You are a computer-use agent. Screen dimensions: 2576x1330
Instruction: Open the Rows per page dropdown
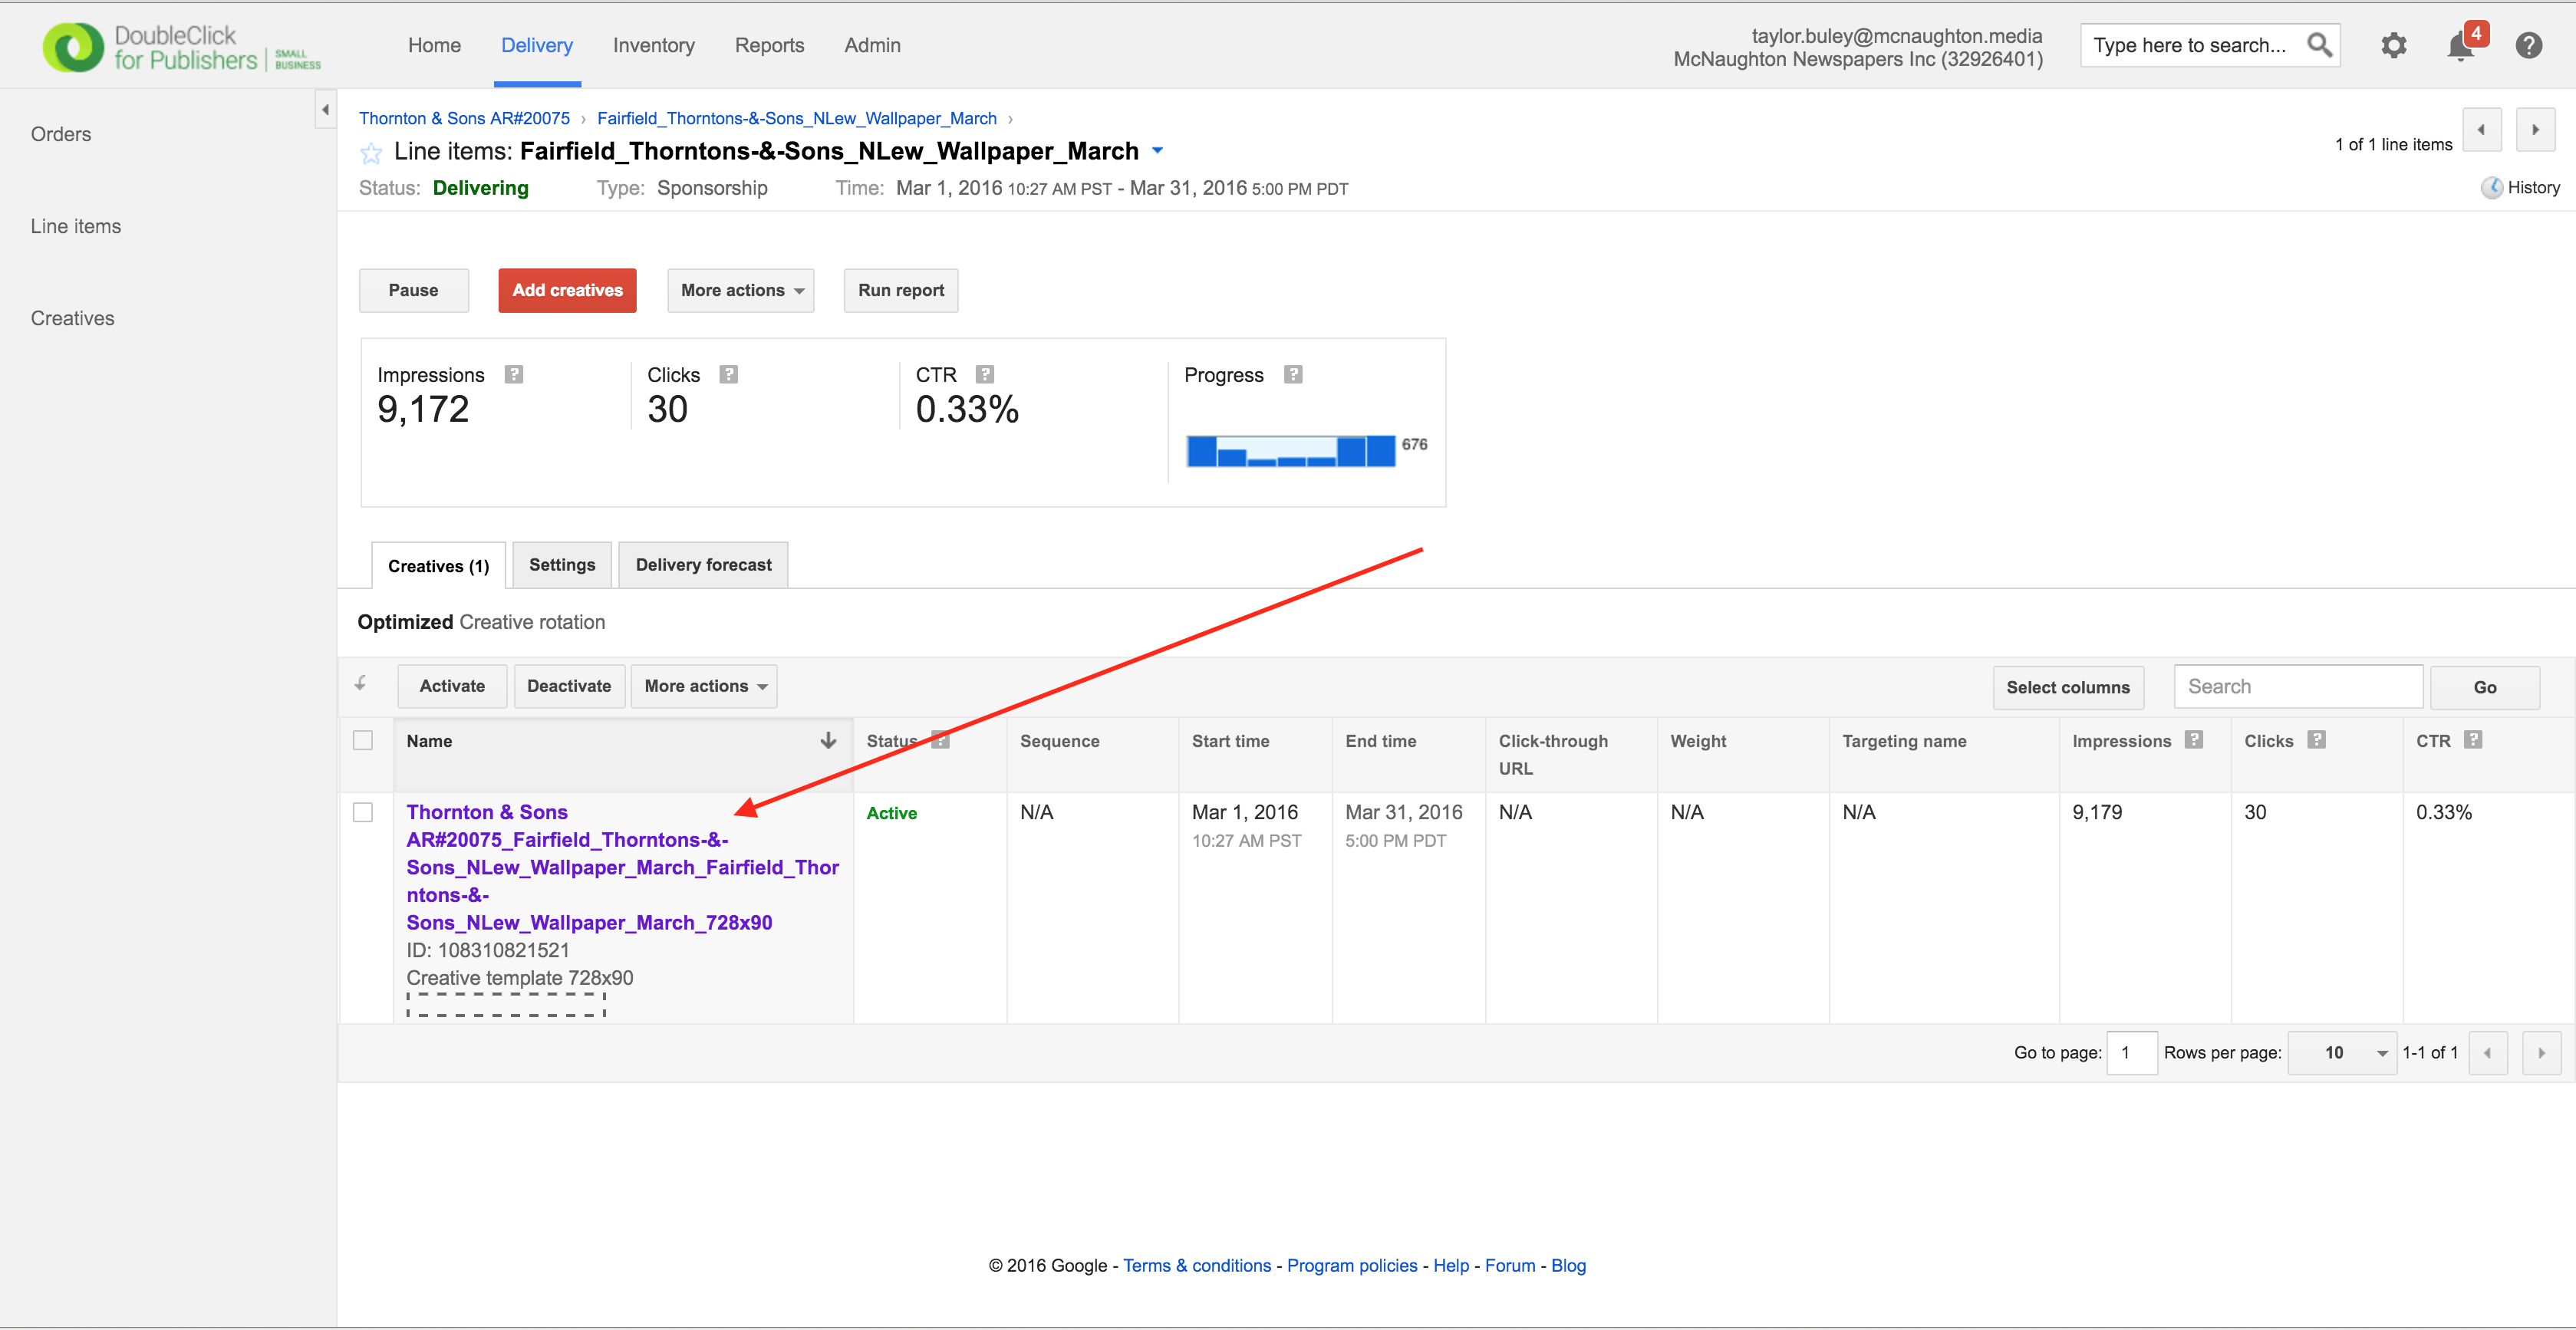2342,1053
